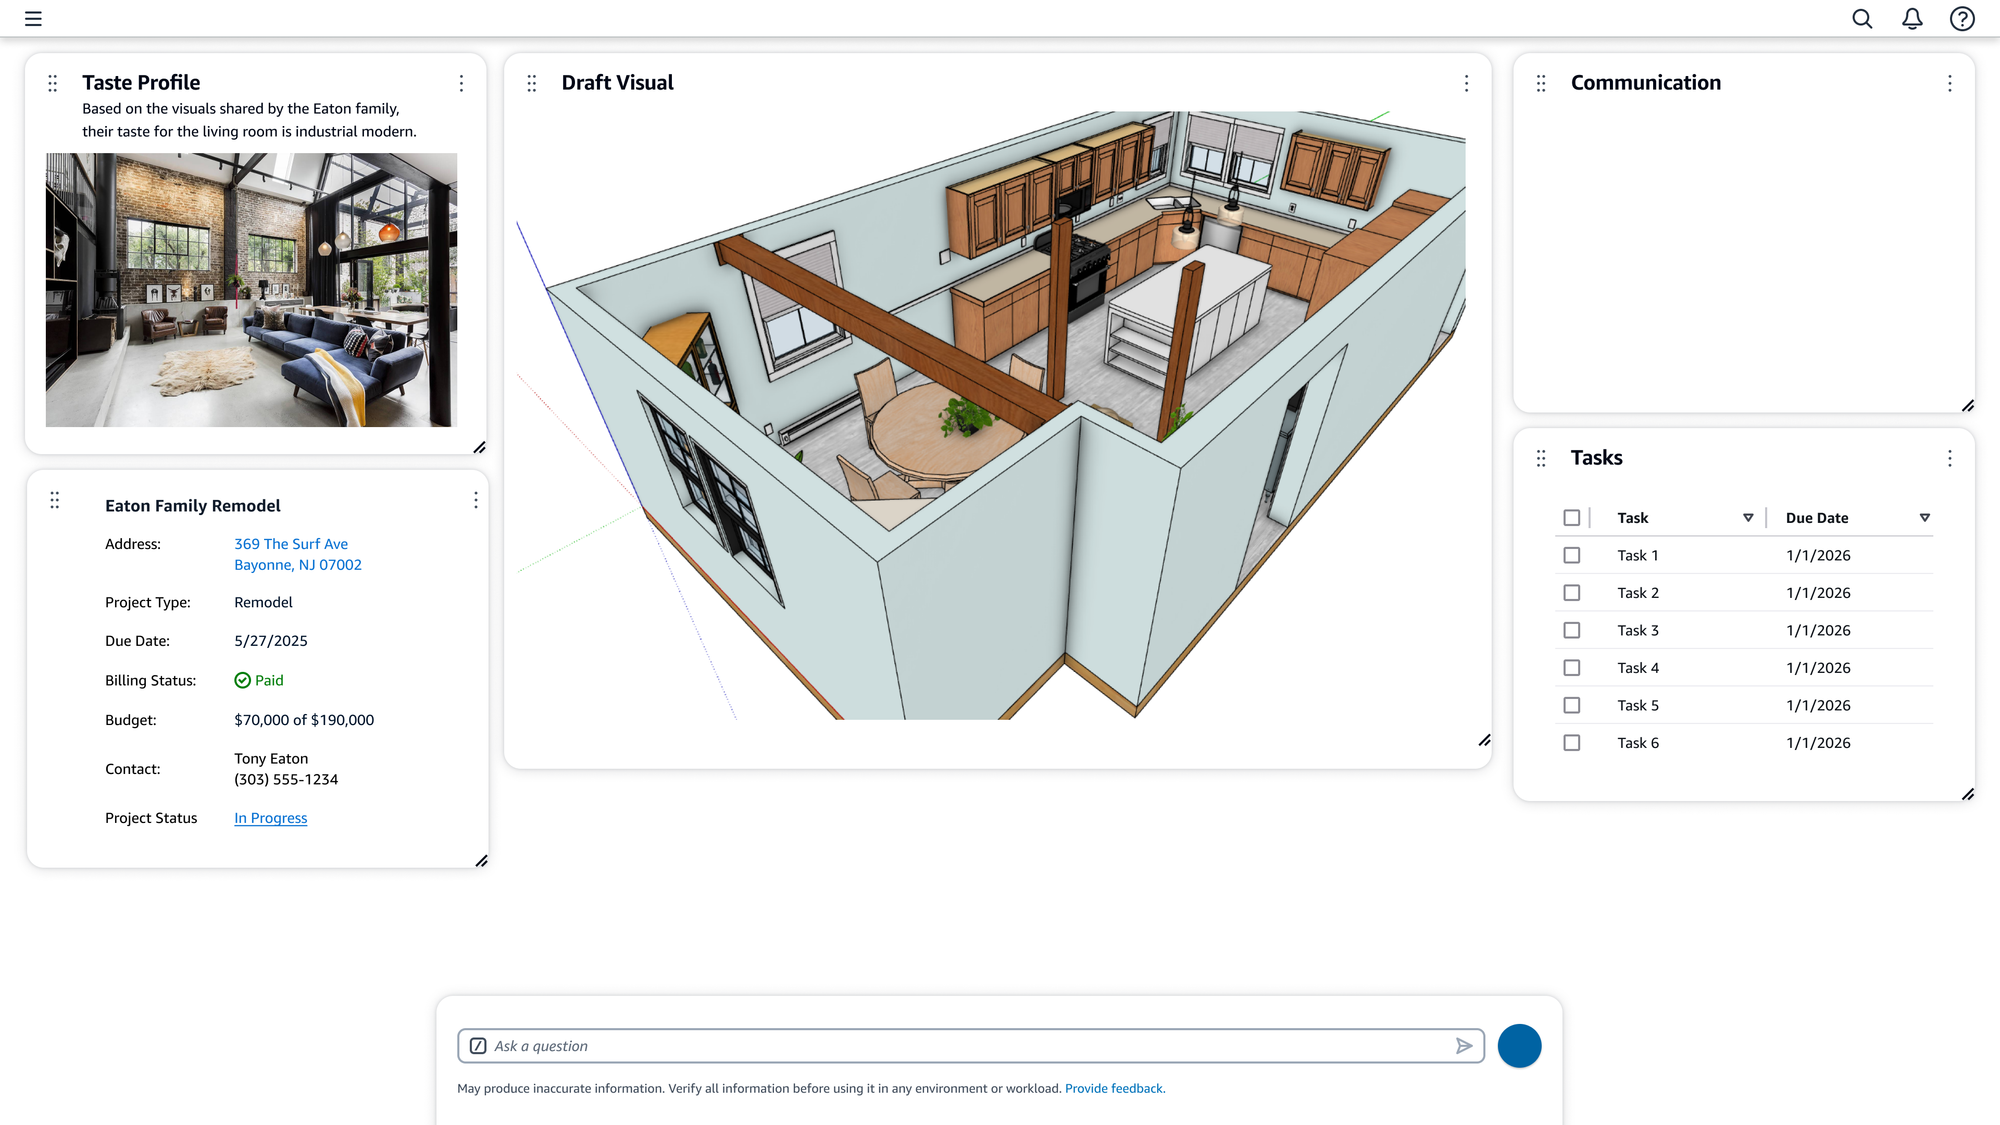Check the Task 1 checkbox
This screenshot has height=1125, width=2000.
[x=1572, y=555]
